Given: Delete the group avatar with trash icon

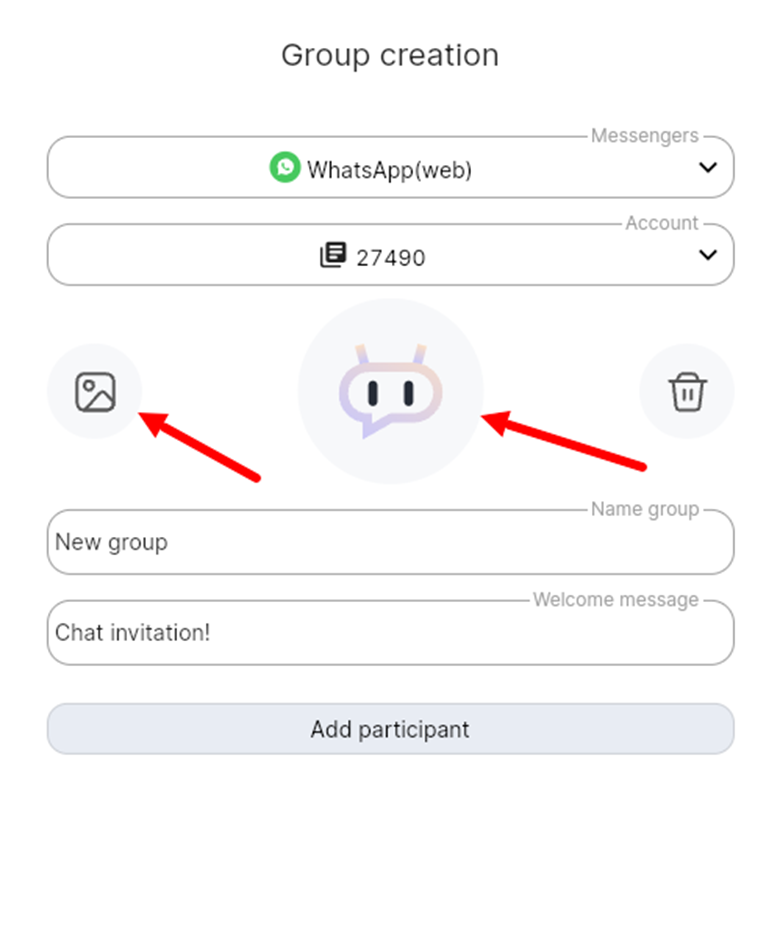Looking at the screenshot, I should click(x=687, y=391).
